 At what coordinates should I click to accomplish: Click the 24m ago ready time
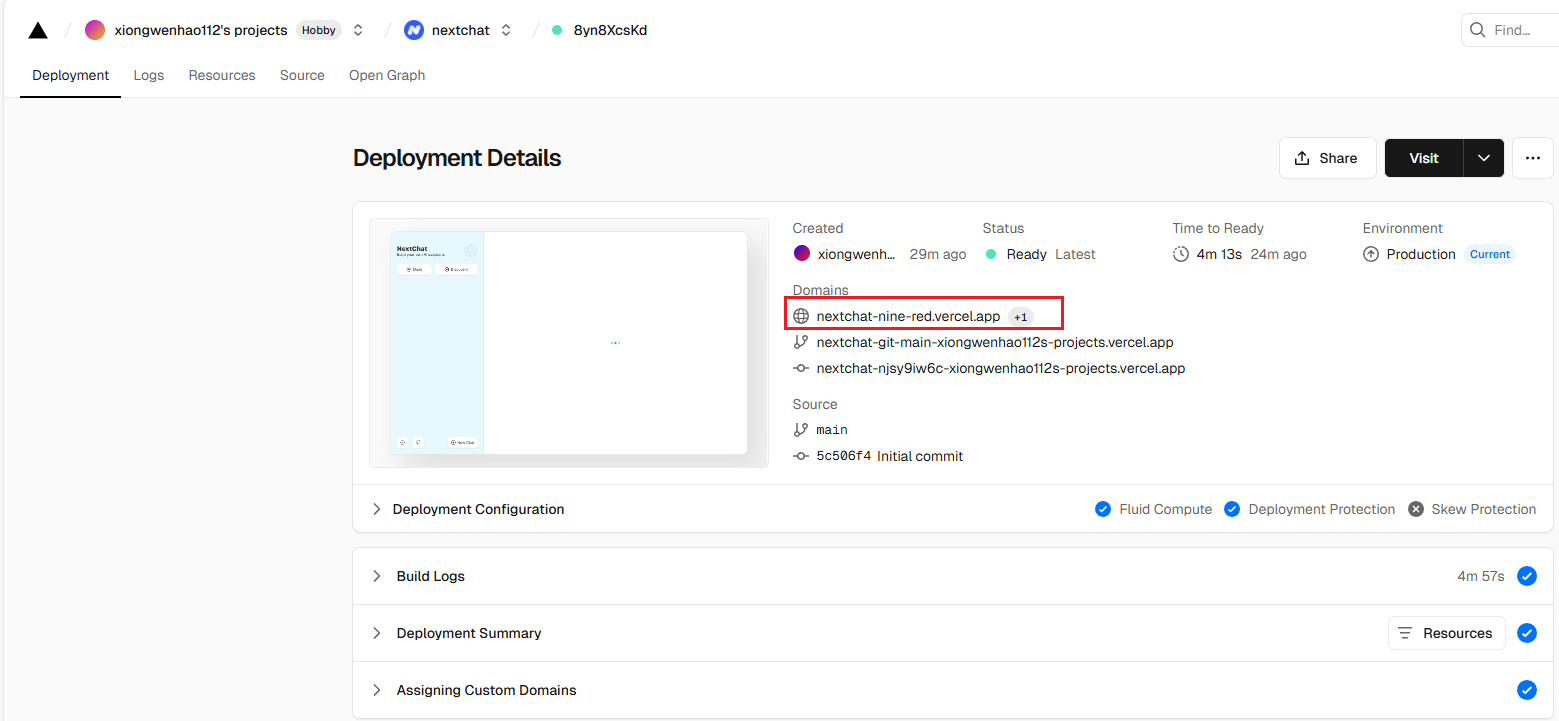(1279, 254)
